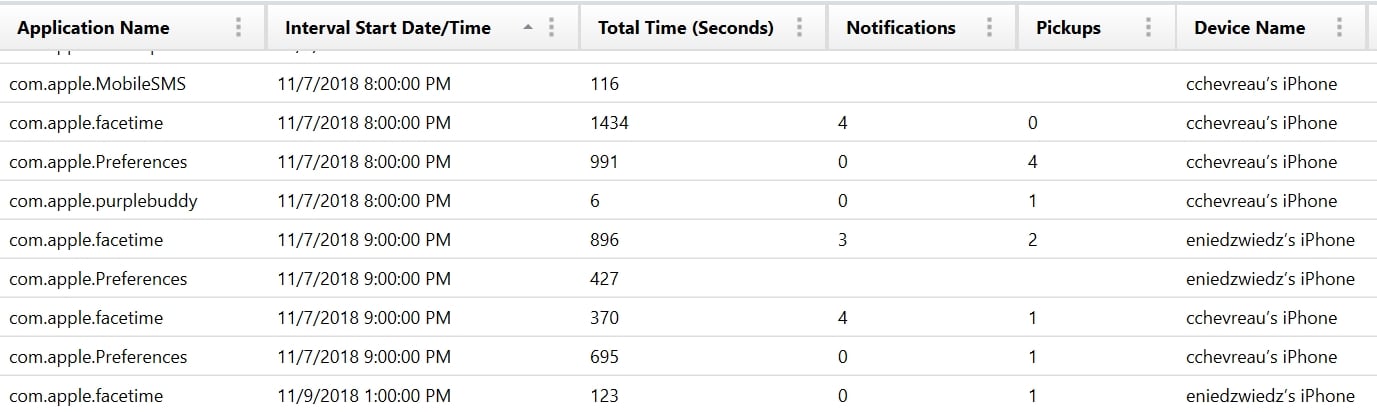Viewport: 1377px width, 412px height.
Task: Click eniedzwiedz's iPhone in the 427 seconds row
Action: tap(1270, 279)
